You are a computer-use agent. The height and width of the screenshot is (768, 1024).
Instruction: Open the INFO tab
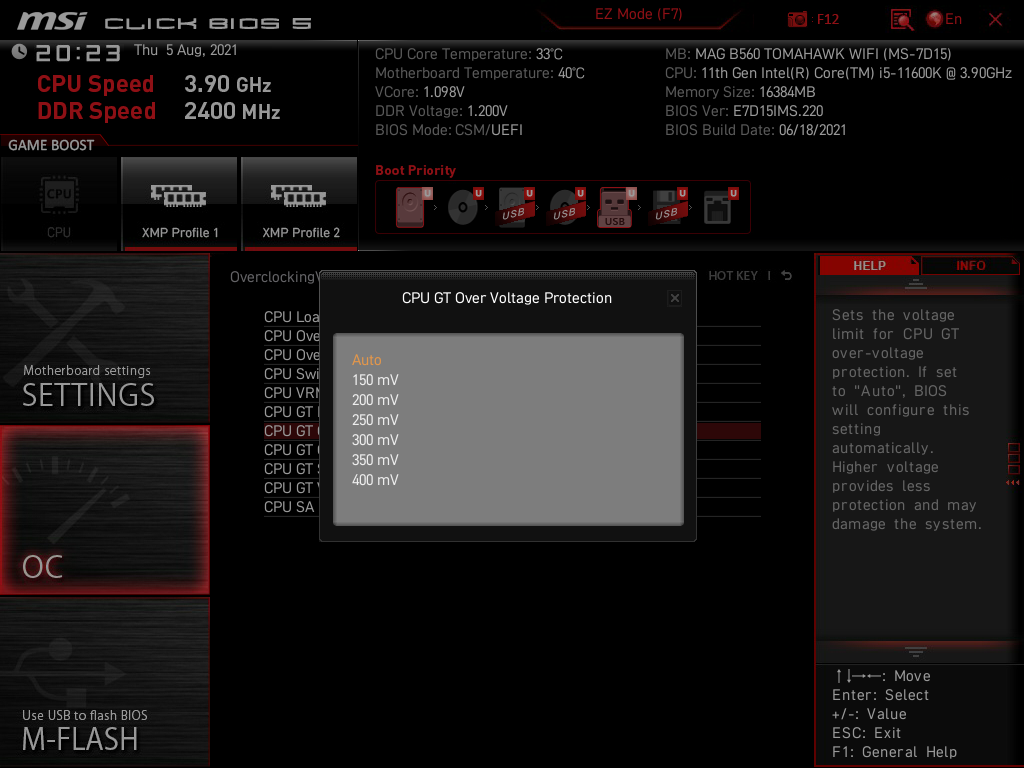click(970, 266)
